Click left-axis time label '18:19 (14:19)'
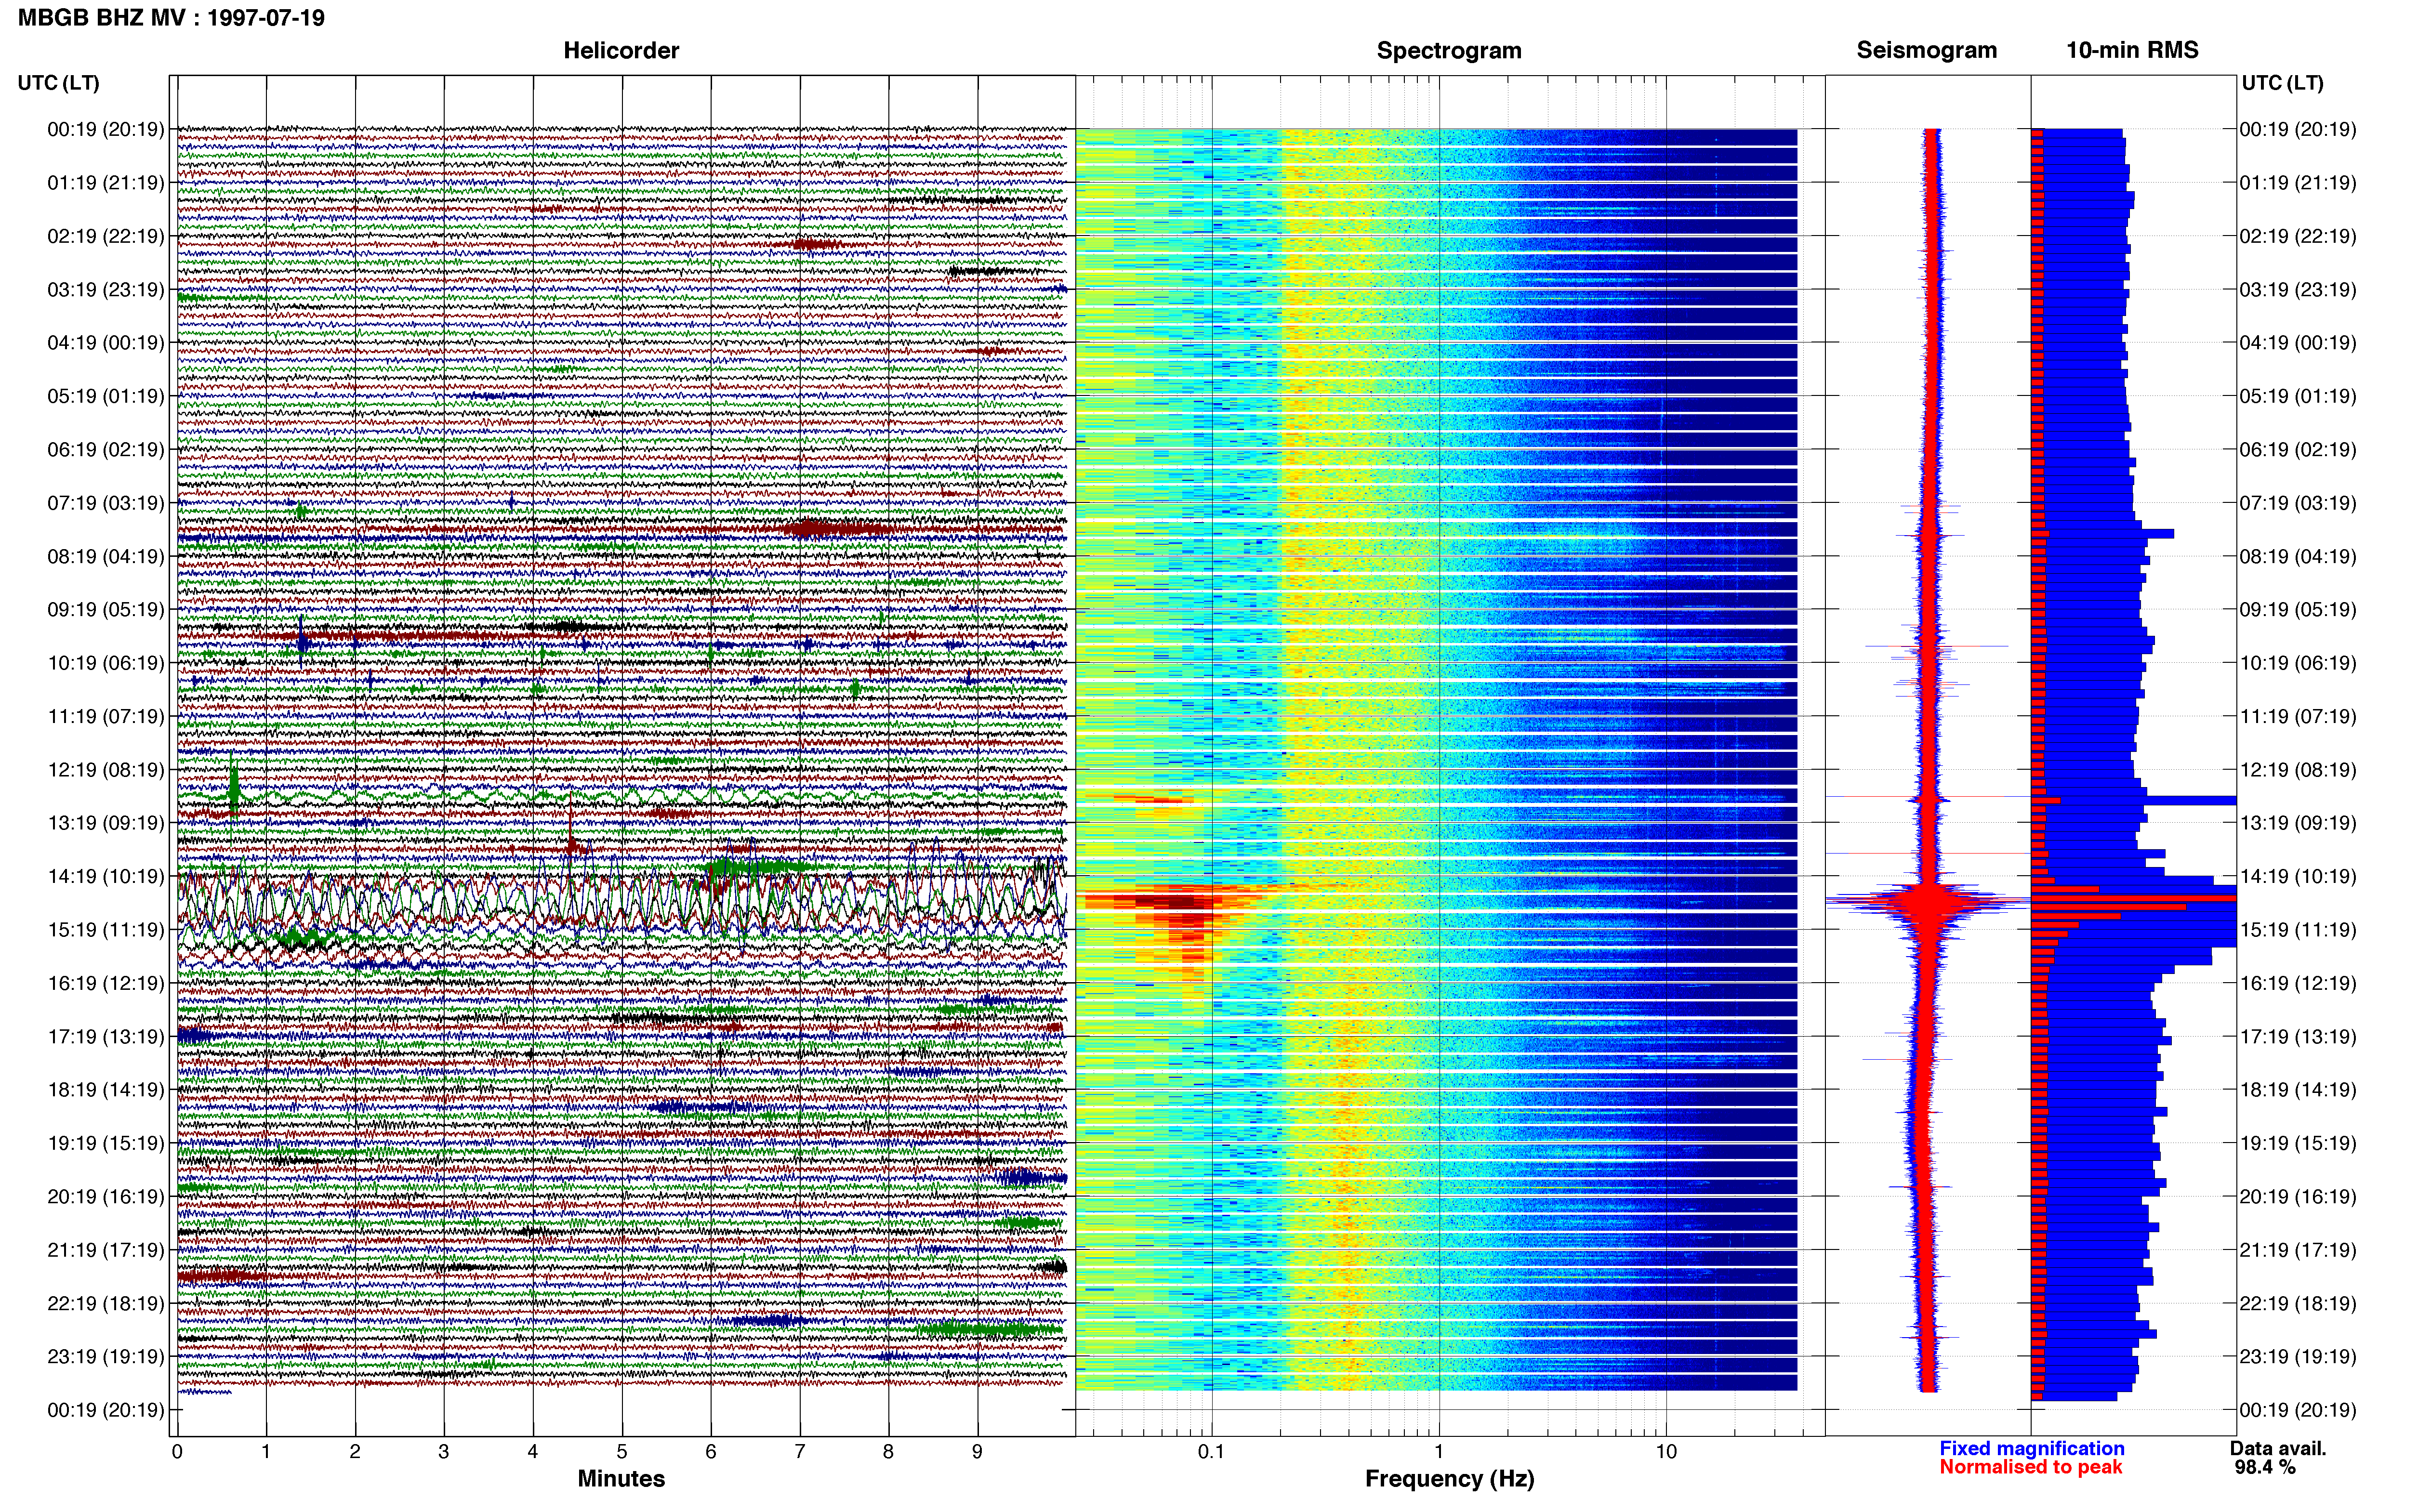 coord(106,1090)
